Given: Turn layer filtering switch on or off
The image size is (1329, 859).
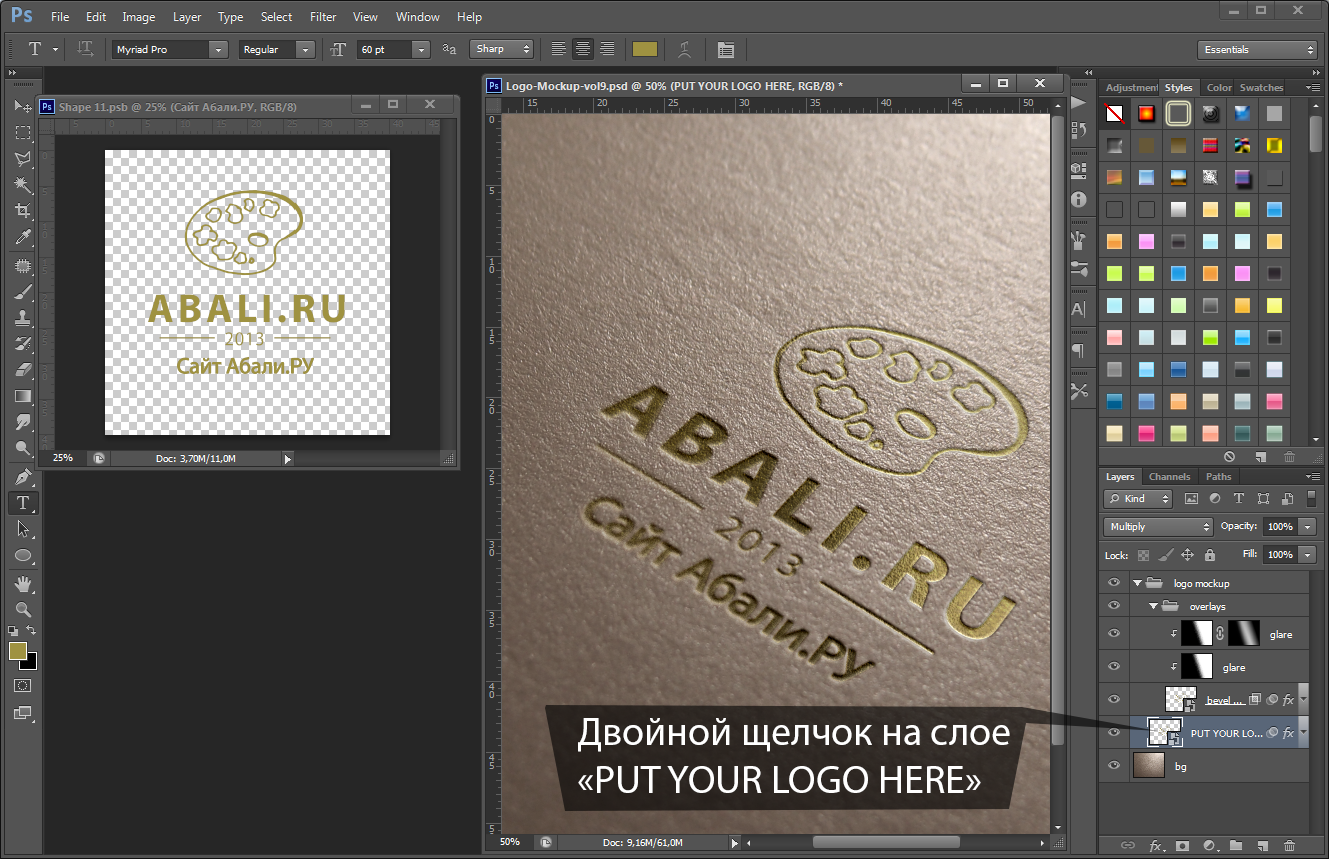Looking at the screenshot, I should tap(1312, 498).
